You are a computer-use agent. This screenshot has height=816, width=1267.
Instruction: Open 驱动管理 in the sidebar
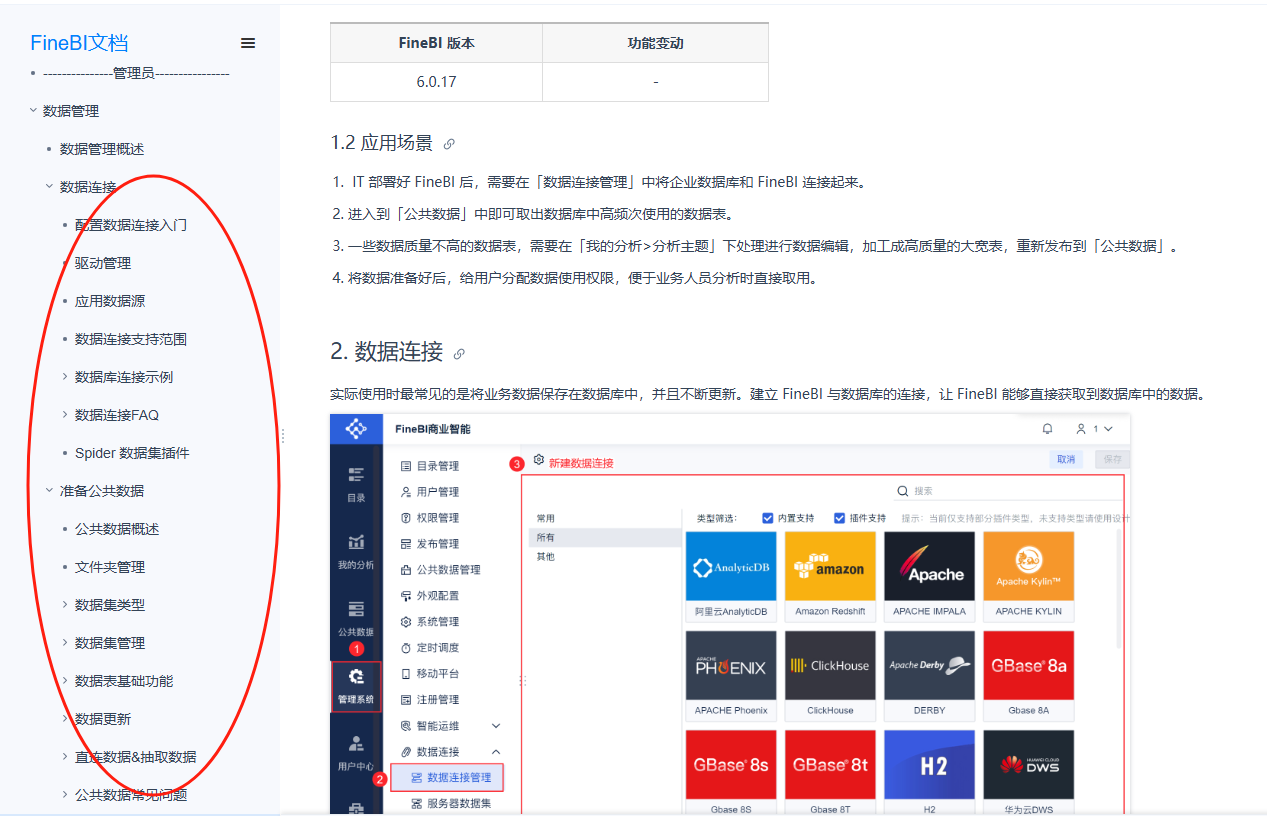(103, 263)
